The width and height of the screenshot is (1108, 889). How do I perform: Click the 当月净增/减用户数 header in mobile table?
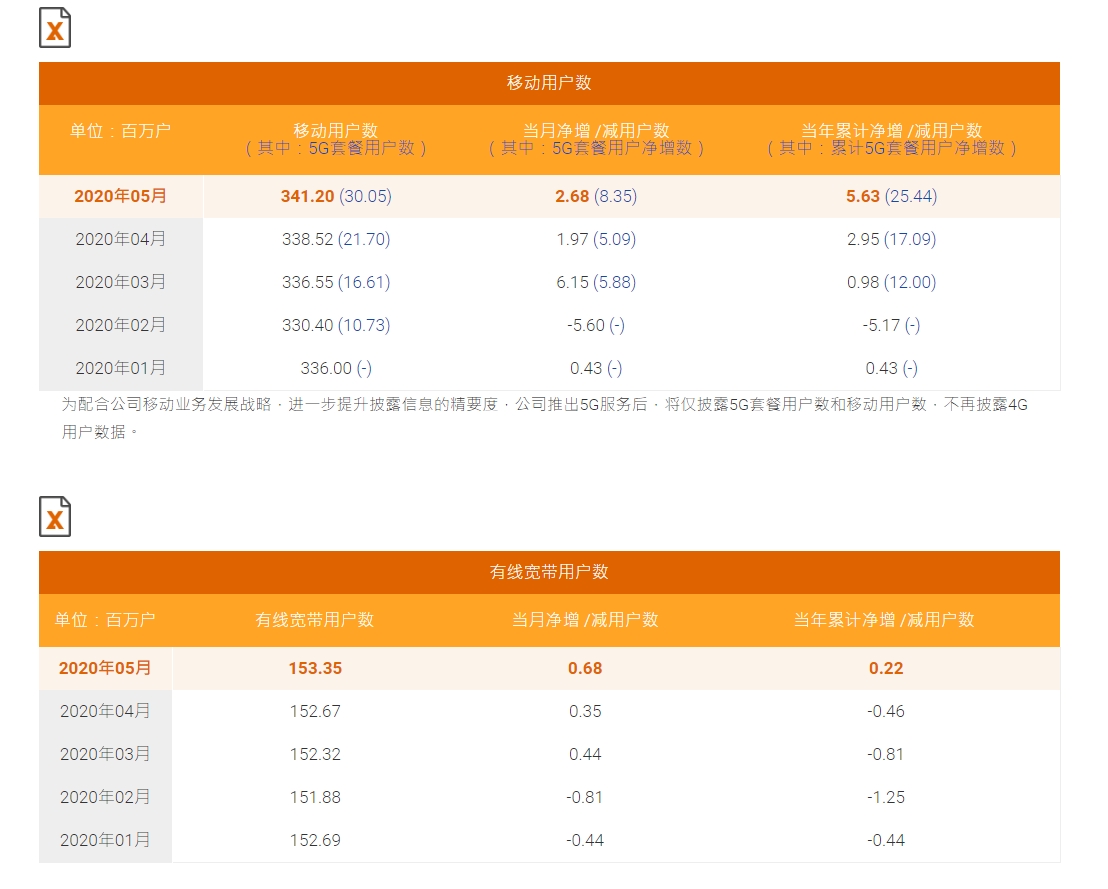[x=597, y=131]
